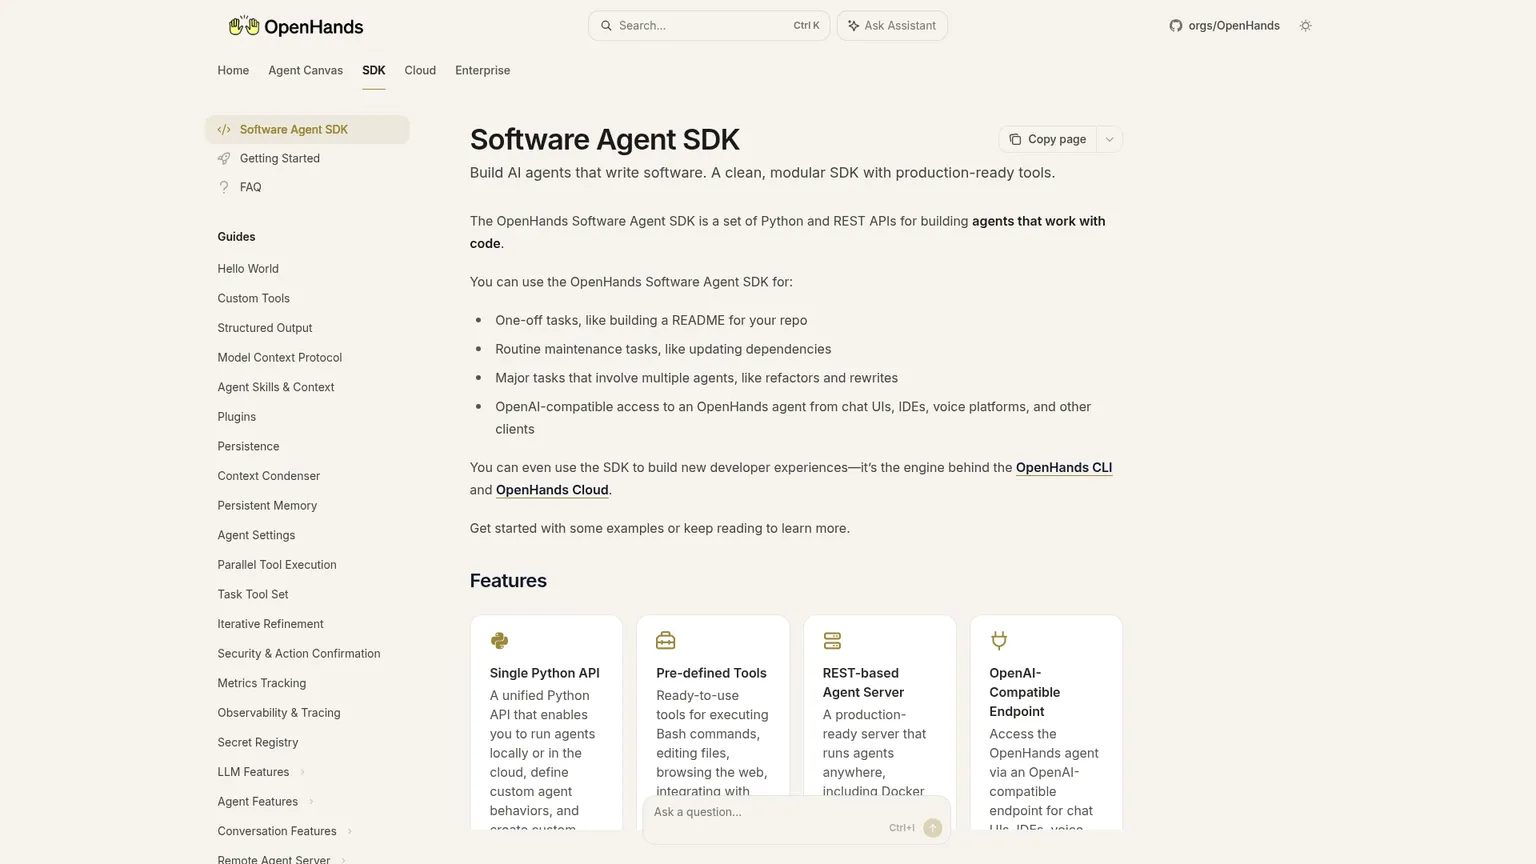The height and width of the screenshot is (864, 1536).
Task: Click the Python icon on Single Python API
Action: coord(499,640)
